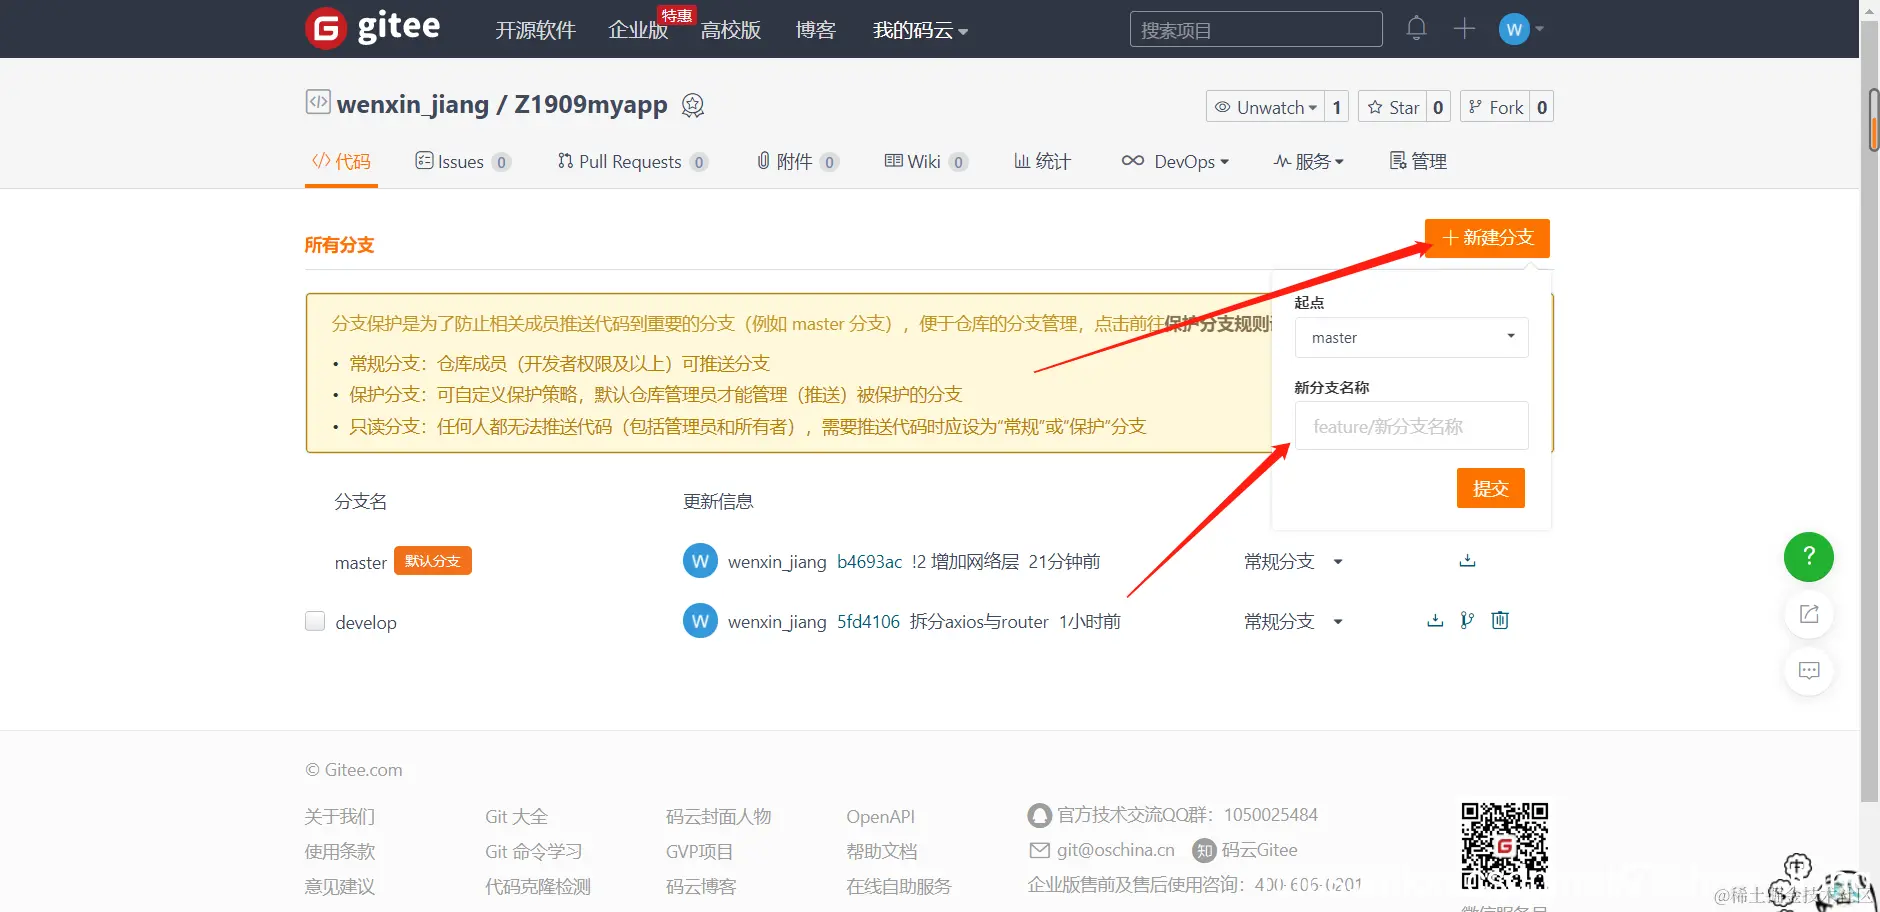The image size is (1880, 912).
Task: Click the 码云Gitee Zhihu icon link
Action: 1204,850
